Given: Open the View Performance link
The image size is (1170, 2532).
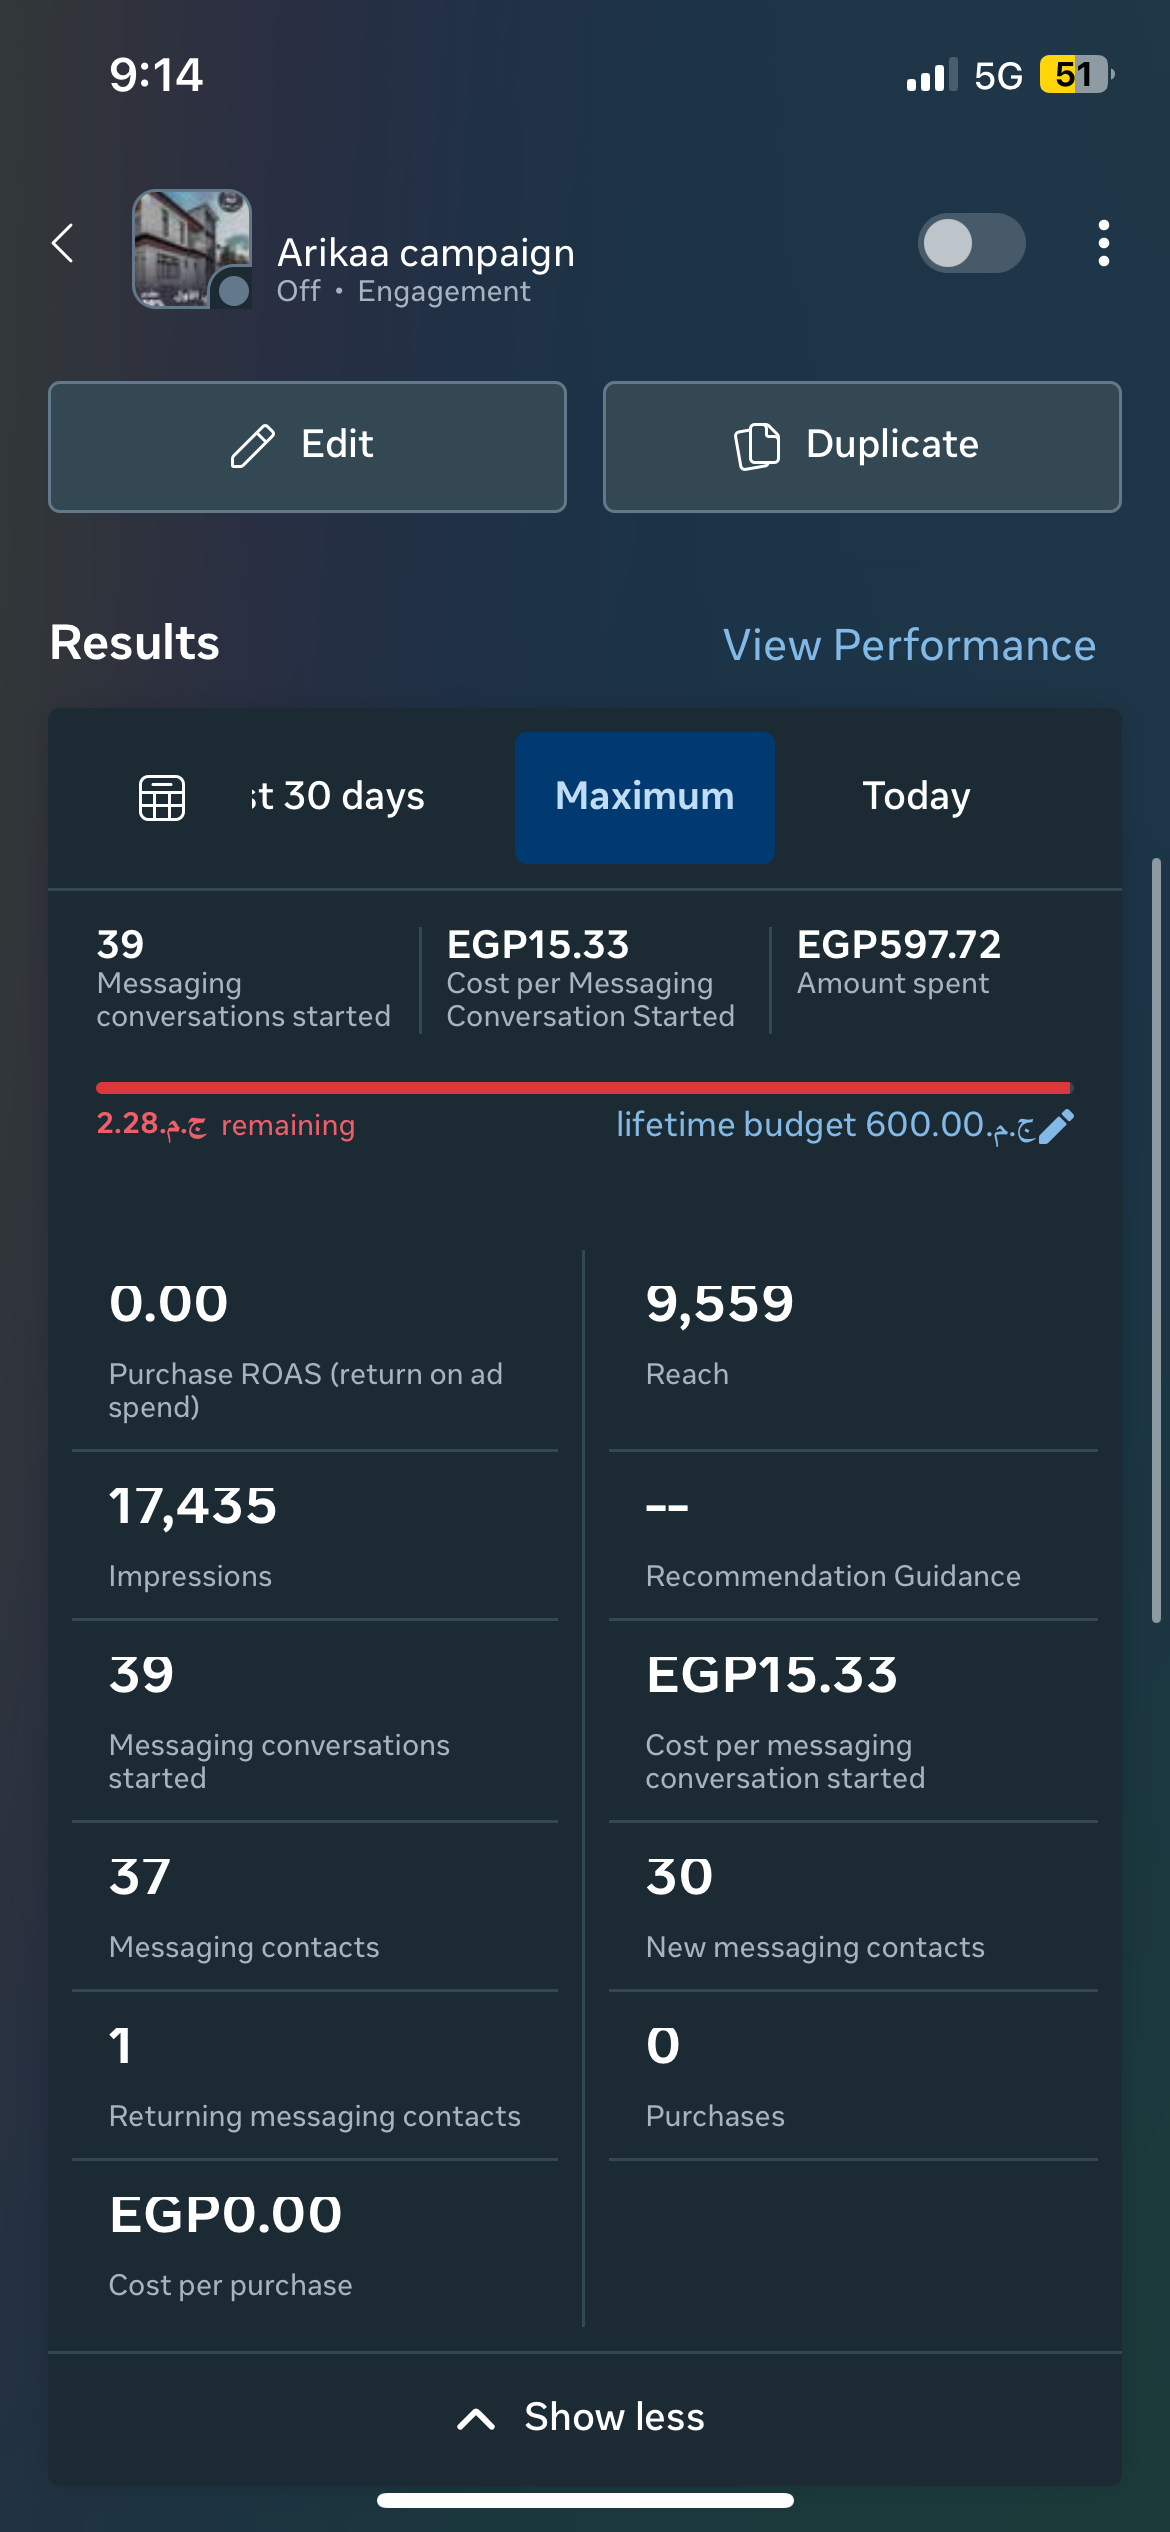Looking at the screenshot, I should coord(909,645).
